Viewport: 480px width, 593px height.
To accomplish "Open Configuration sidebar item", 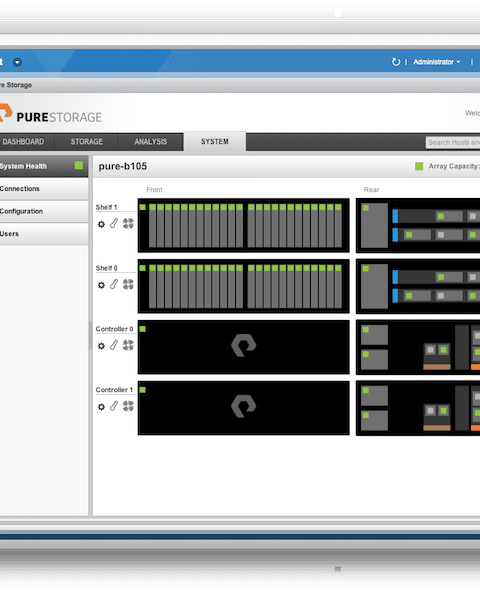I will coord(44,211).
